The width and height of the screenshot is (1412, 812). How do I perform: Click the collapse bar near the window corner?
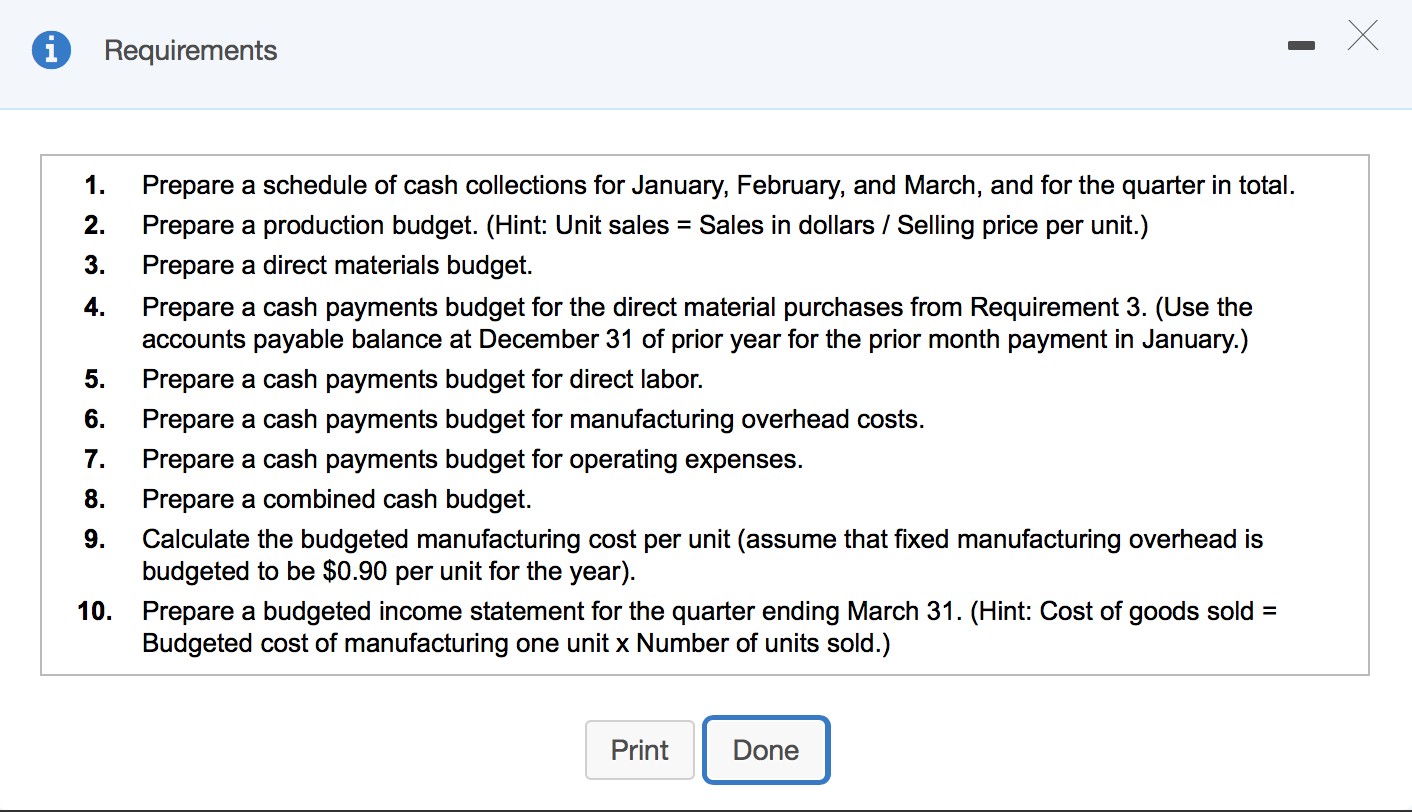point(1301,44)
